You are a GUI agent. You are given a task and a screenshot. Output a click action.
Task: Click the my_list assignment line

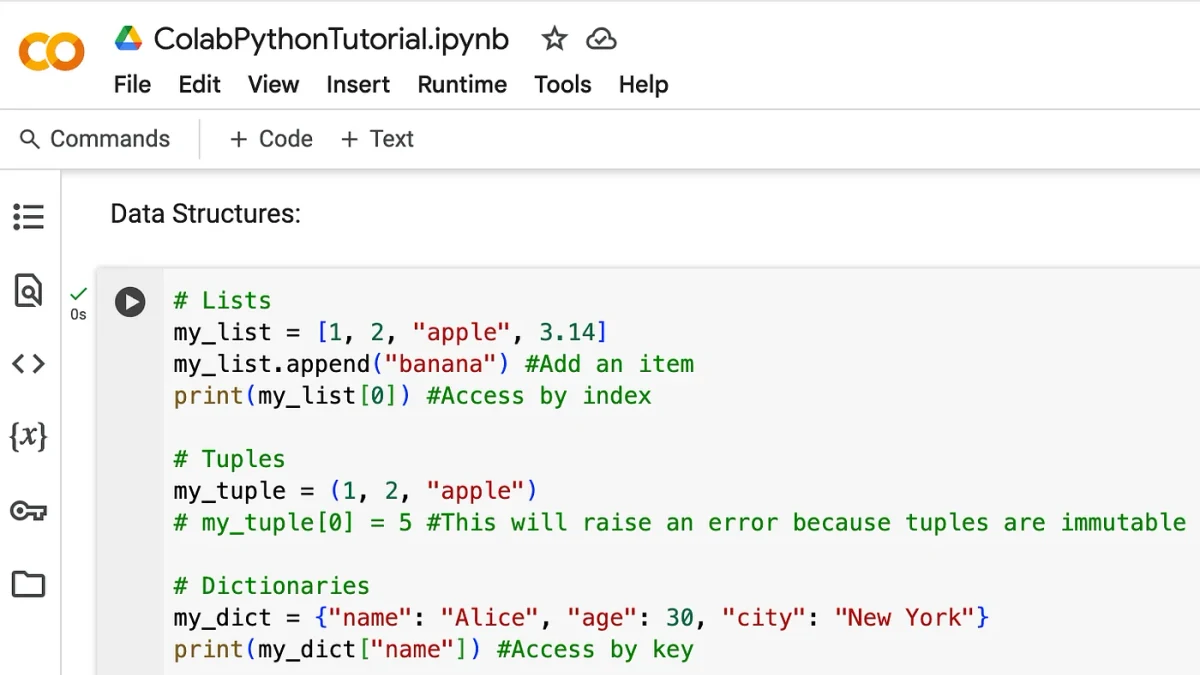click(390, 332)
